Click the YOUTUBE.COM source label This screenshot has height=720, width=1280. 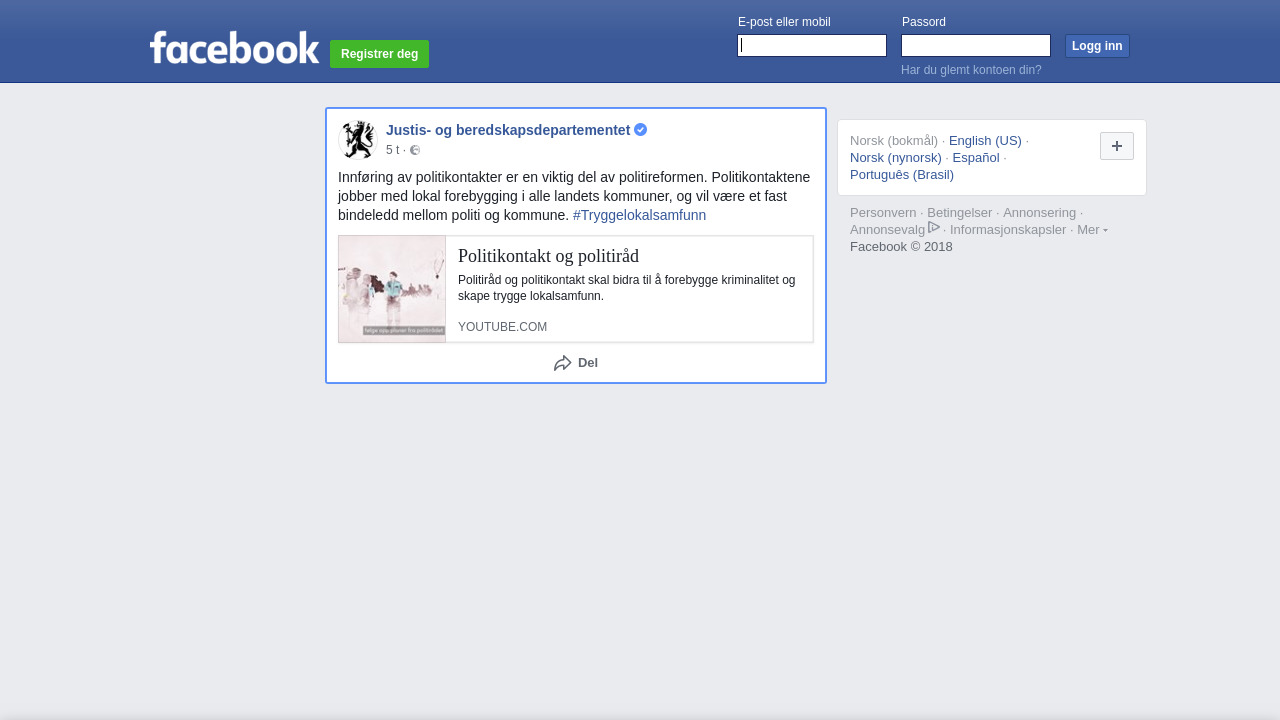[502, 327]
